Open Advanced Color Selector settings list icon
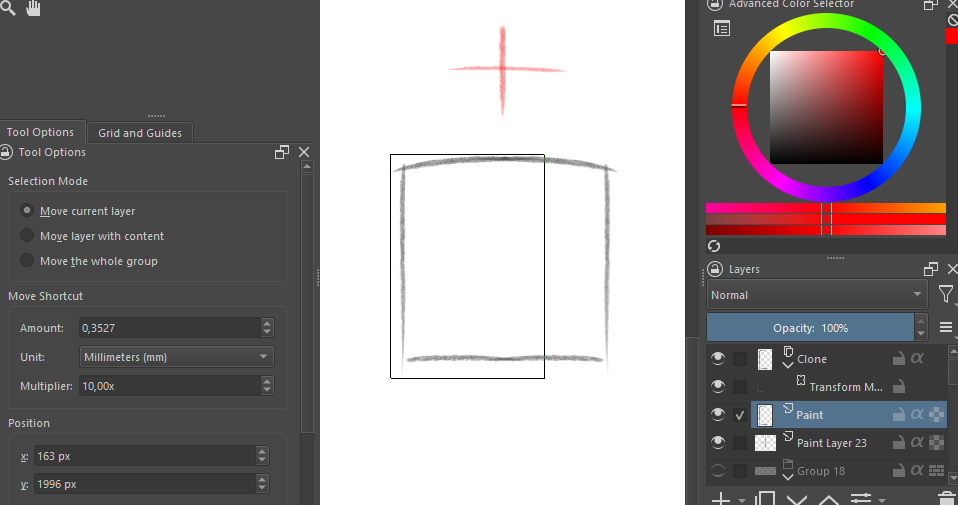 pyautogui.click(x=722, y=29)
